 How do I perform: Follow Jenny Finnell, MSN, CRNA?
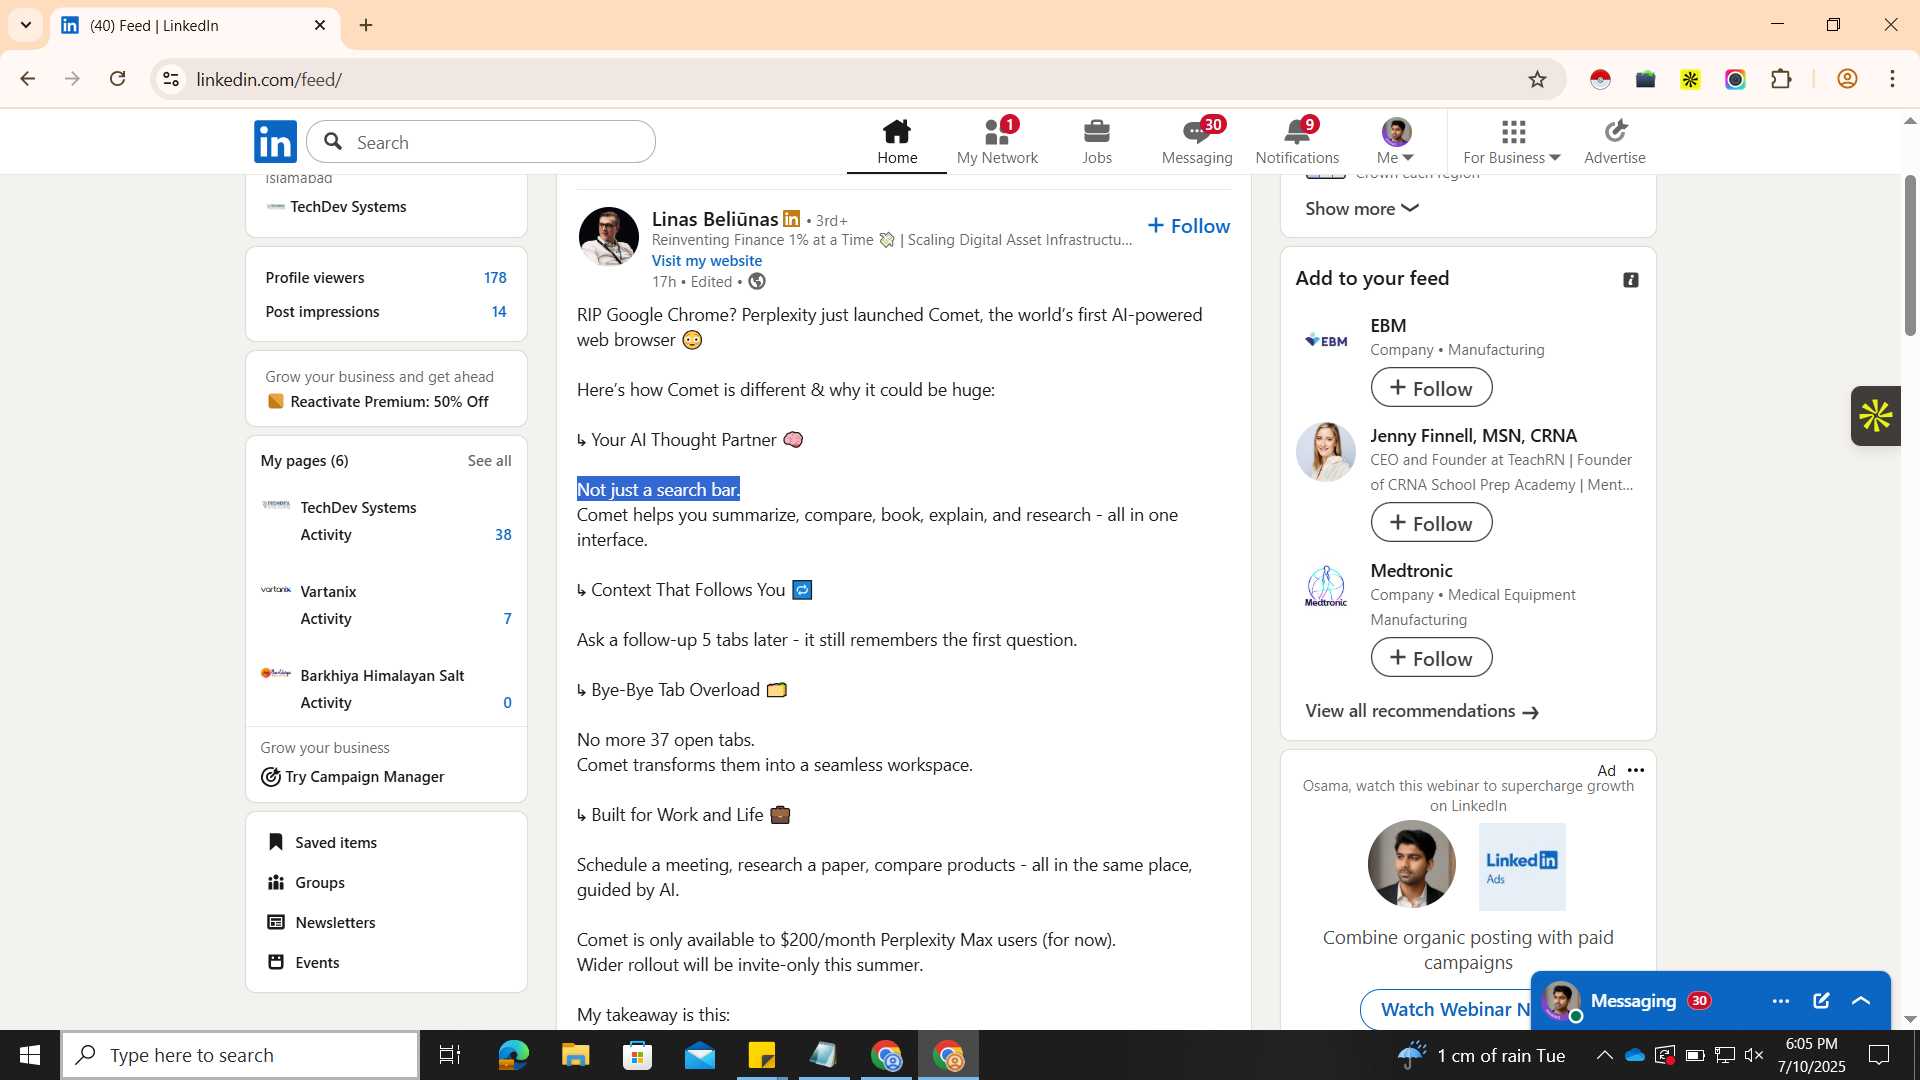pyautogui.click(x=1431, y=523)
